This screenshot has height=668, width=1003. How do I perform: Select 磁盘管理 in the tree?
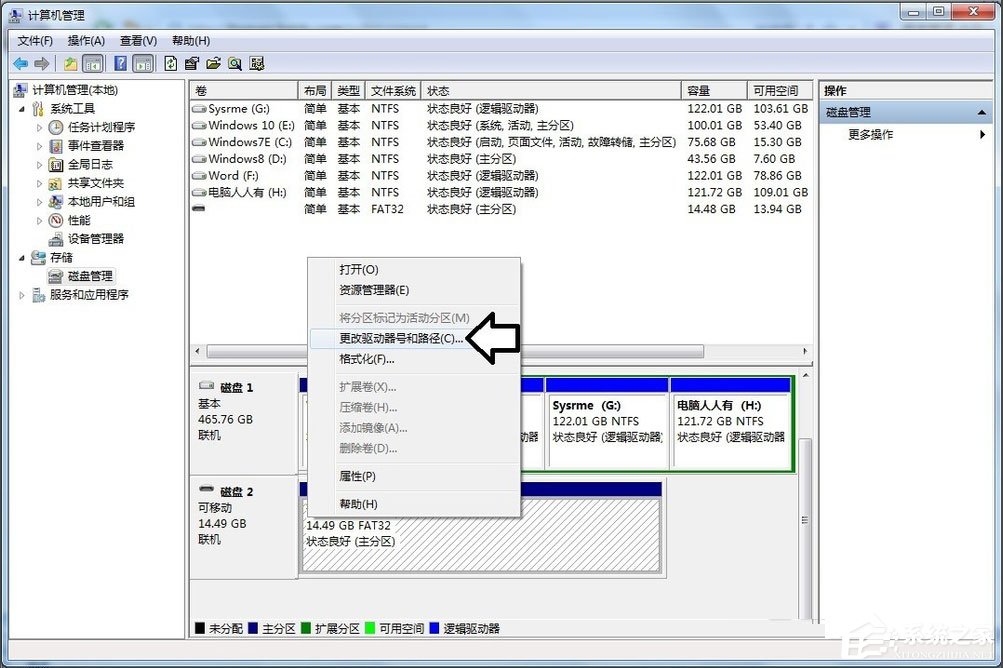coord(89,276)
